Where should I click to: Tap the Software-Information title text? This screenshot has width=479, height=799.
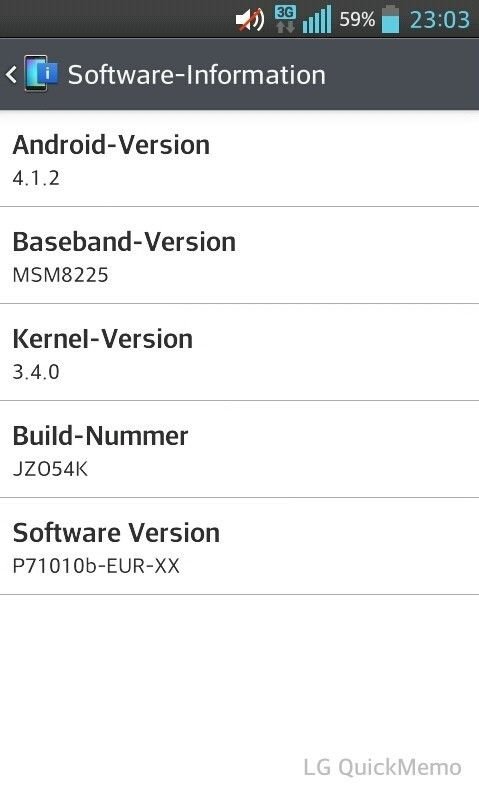[197, 75]
